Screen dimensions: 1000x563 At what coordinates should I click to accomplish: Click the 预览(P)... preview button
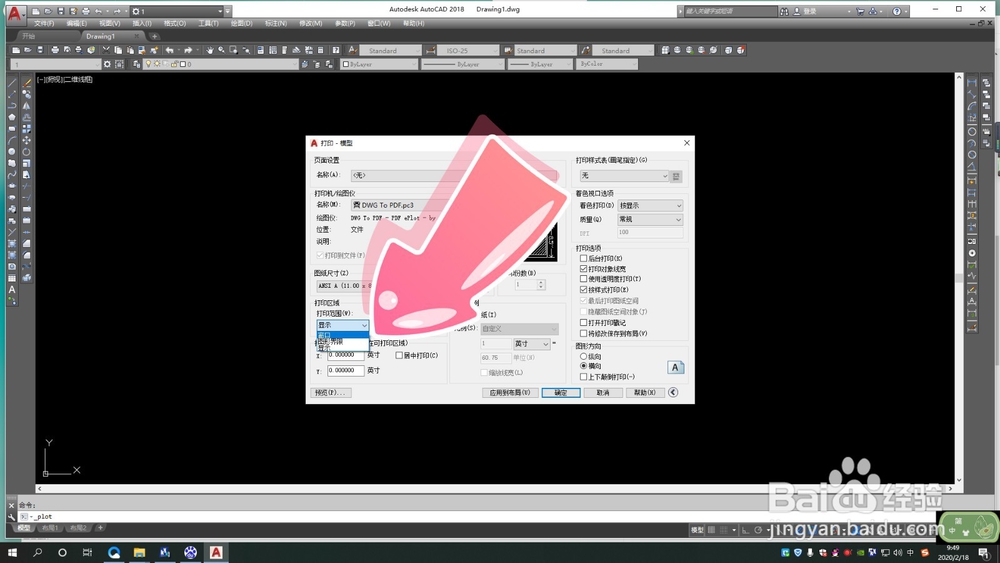coord(331,393)
